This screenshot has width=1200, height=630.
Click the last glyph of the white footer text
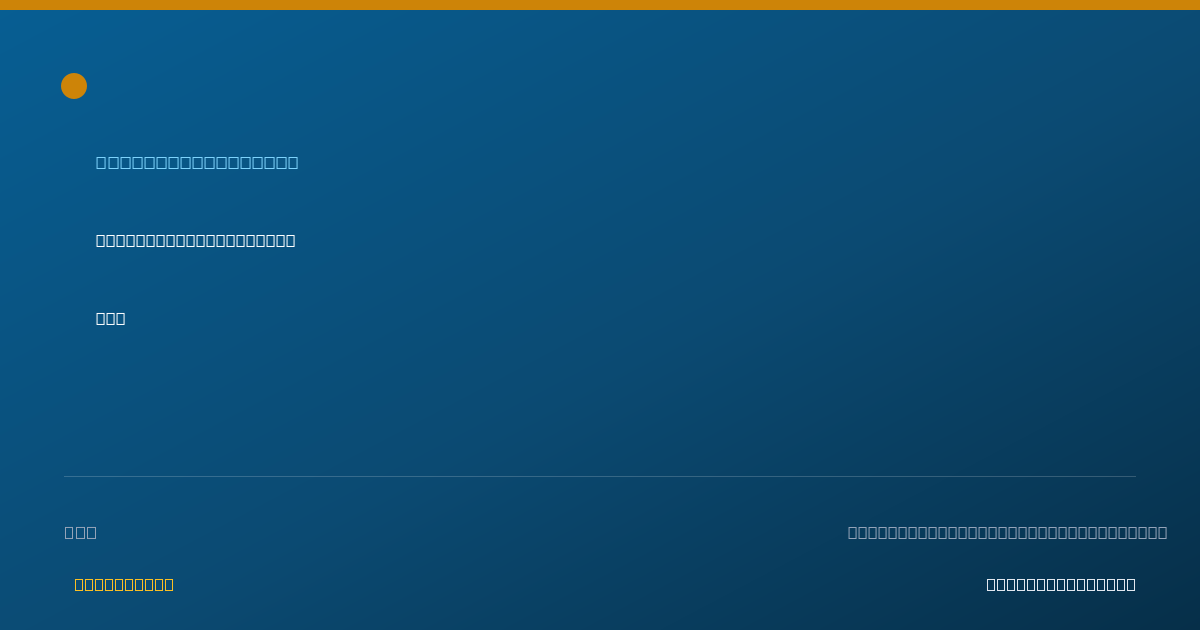1131,584
